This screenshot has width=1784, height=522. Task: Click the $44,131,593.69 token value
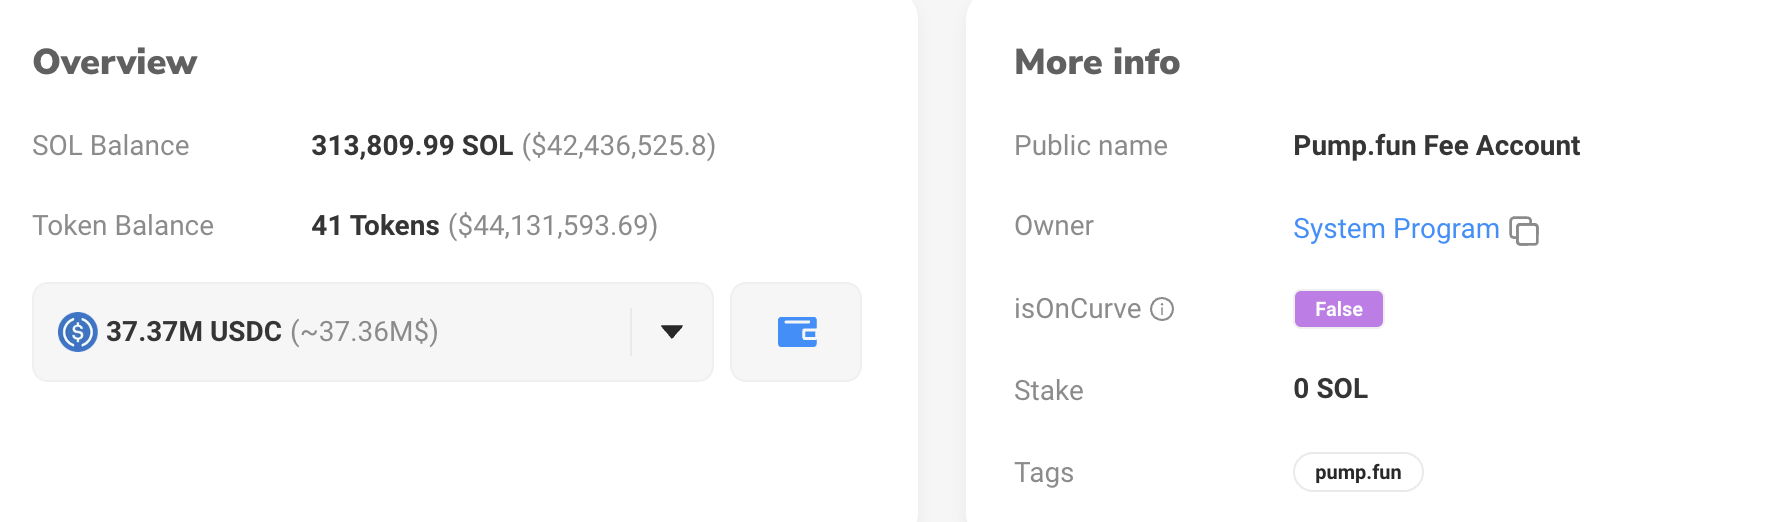pyautogui.click(x=553, y=226)
